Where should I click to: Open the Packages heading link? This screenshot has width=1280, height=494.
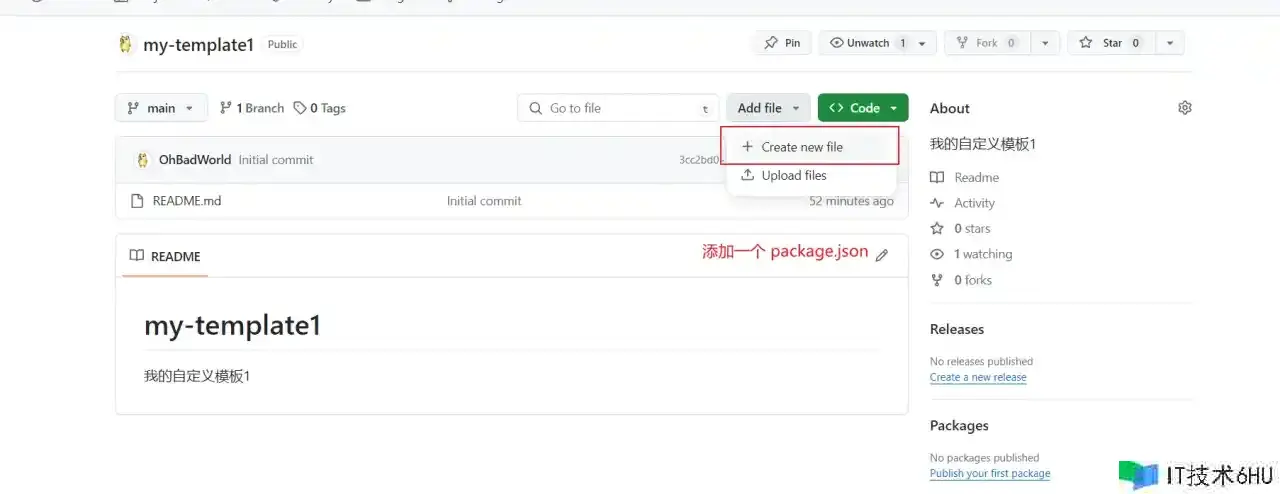tap(959, 425)
